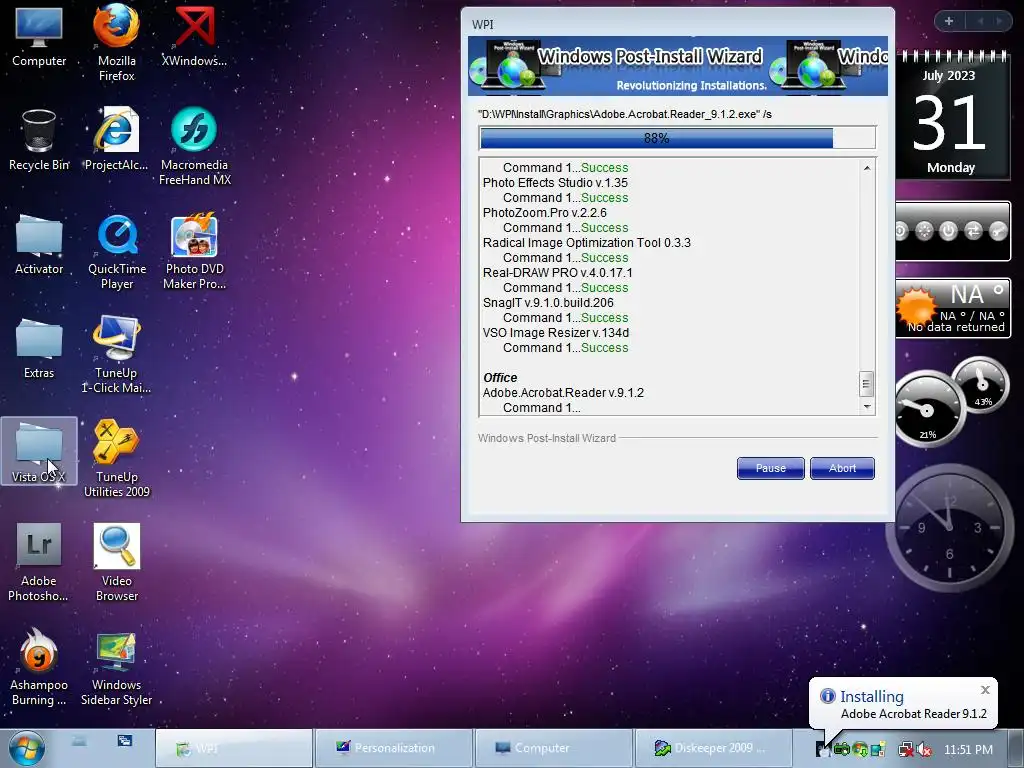The height and width of the screenshot is (768, 1024).
Task: Switch to the Computer taskbar button
Action: (x=554, y=748)
